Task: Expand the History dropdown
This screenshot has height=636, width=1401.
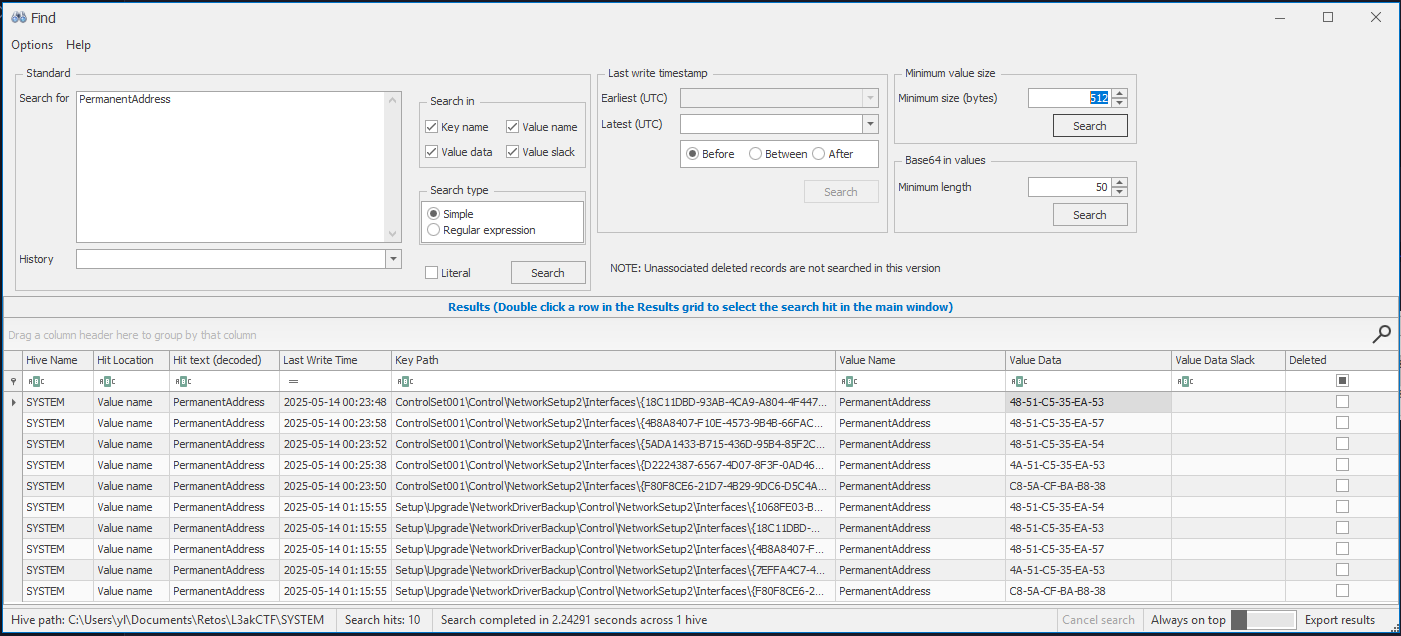Action: click(x=392, y=260)
